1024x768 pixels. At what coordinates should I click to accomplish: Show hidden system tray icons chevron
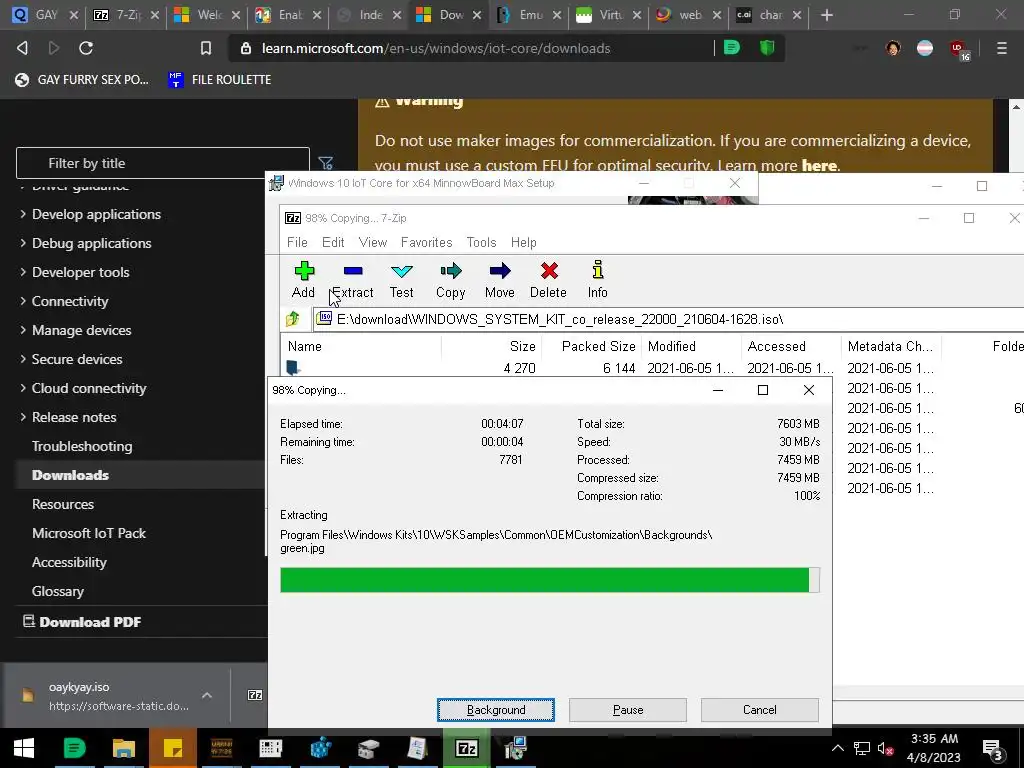point(837,748)
